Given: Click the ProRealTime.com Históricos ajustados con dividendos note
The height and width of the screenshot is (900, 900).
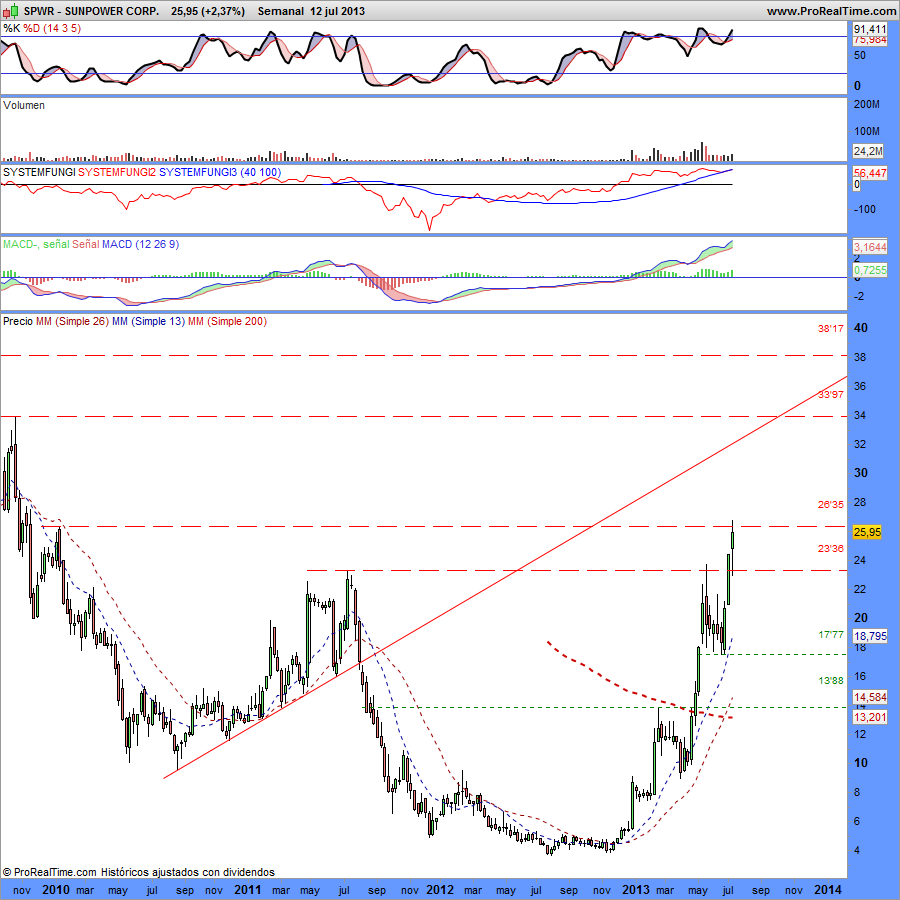Looking at the screenshot, I should click(138, 872).
